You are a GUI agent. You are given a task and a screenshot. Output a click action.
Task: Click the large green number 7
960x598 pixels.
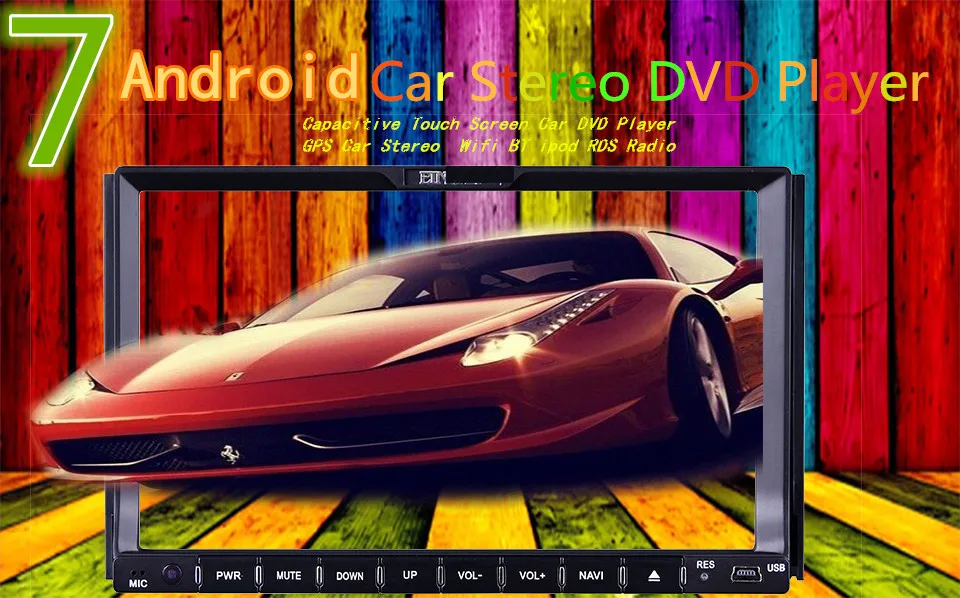61,91
